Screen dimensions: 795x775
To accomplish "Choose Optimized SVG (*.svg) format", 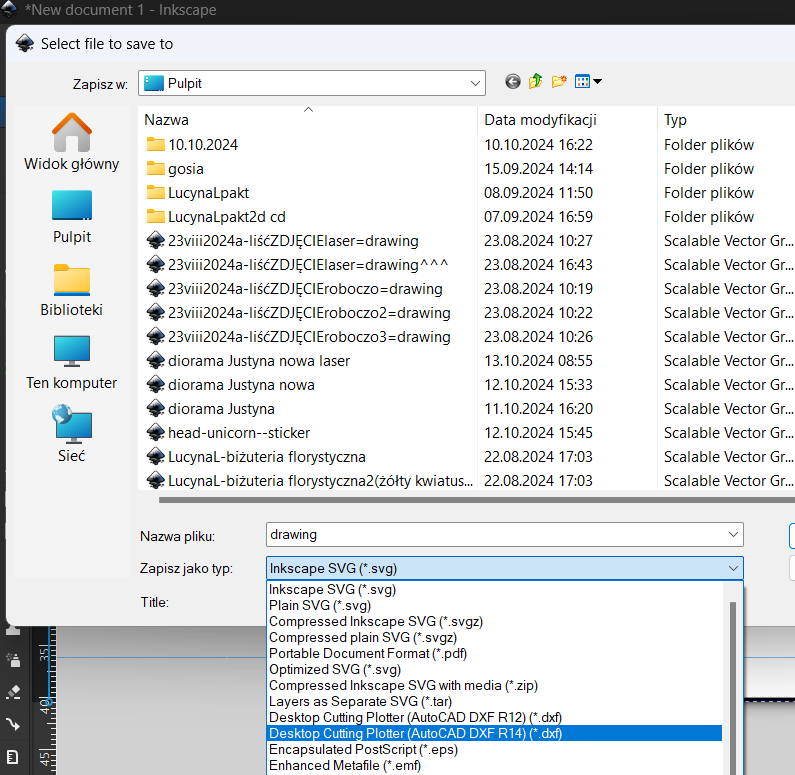I will (494, 670).
